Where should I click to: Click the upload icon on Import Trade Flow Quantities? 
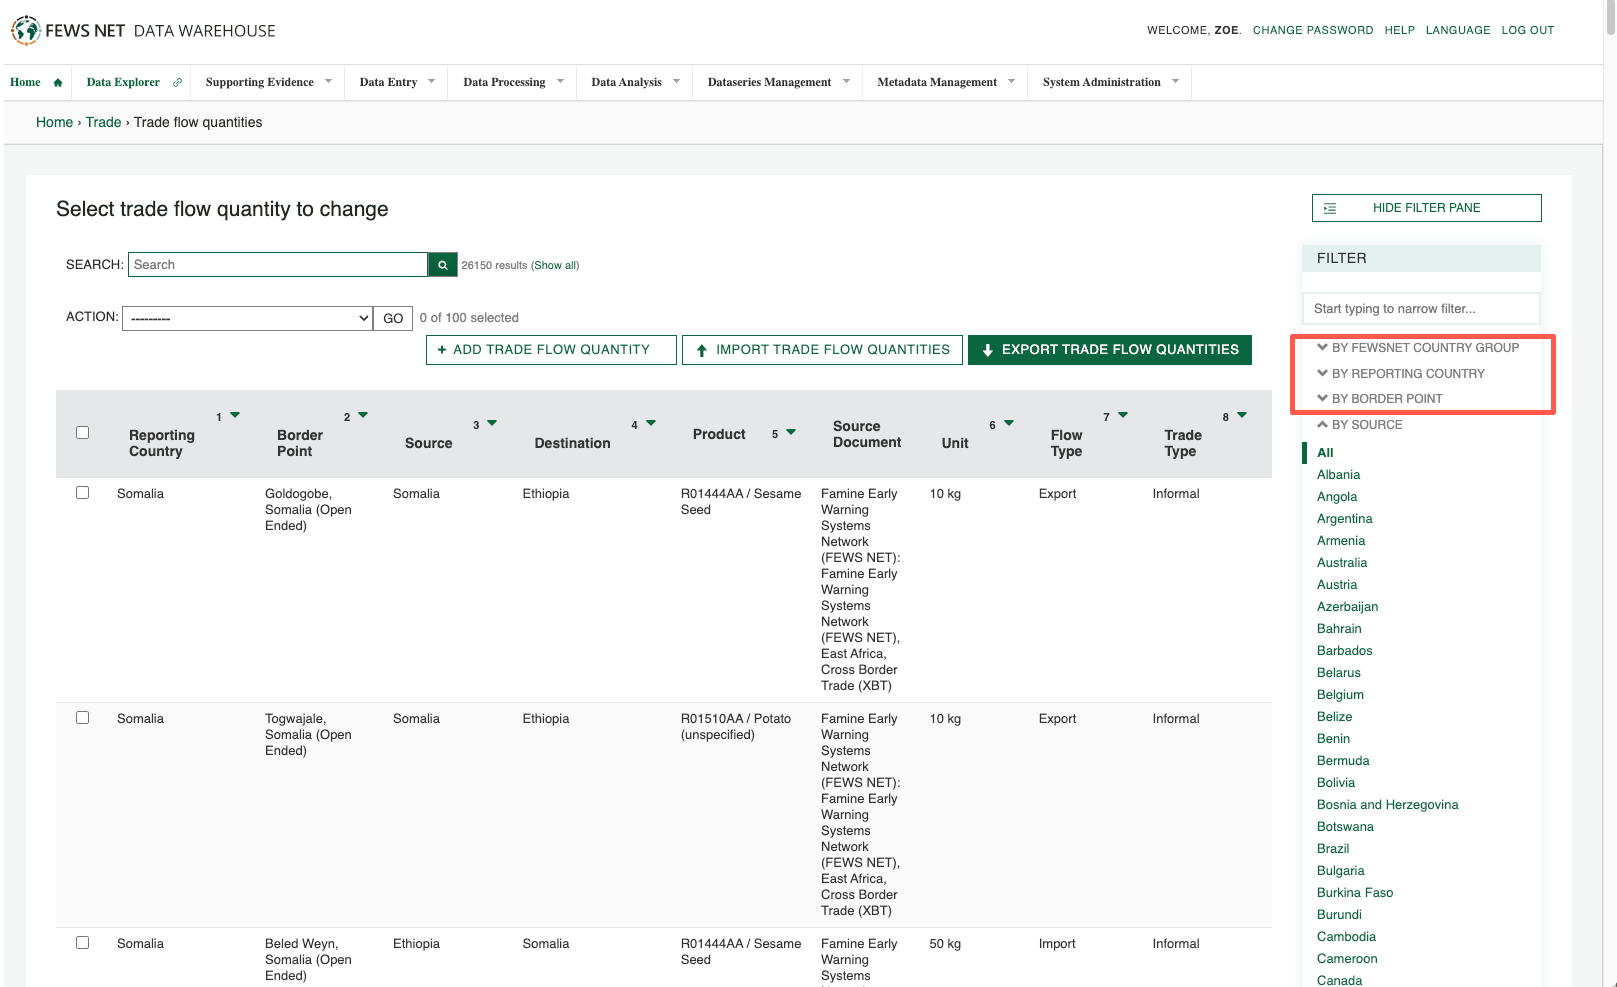click(x=703, y=349)
